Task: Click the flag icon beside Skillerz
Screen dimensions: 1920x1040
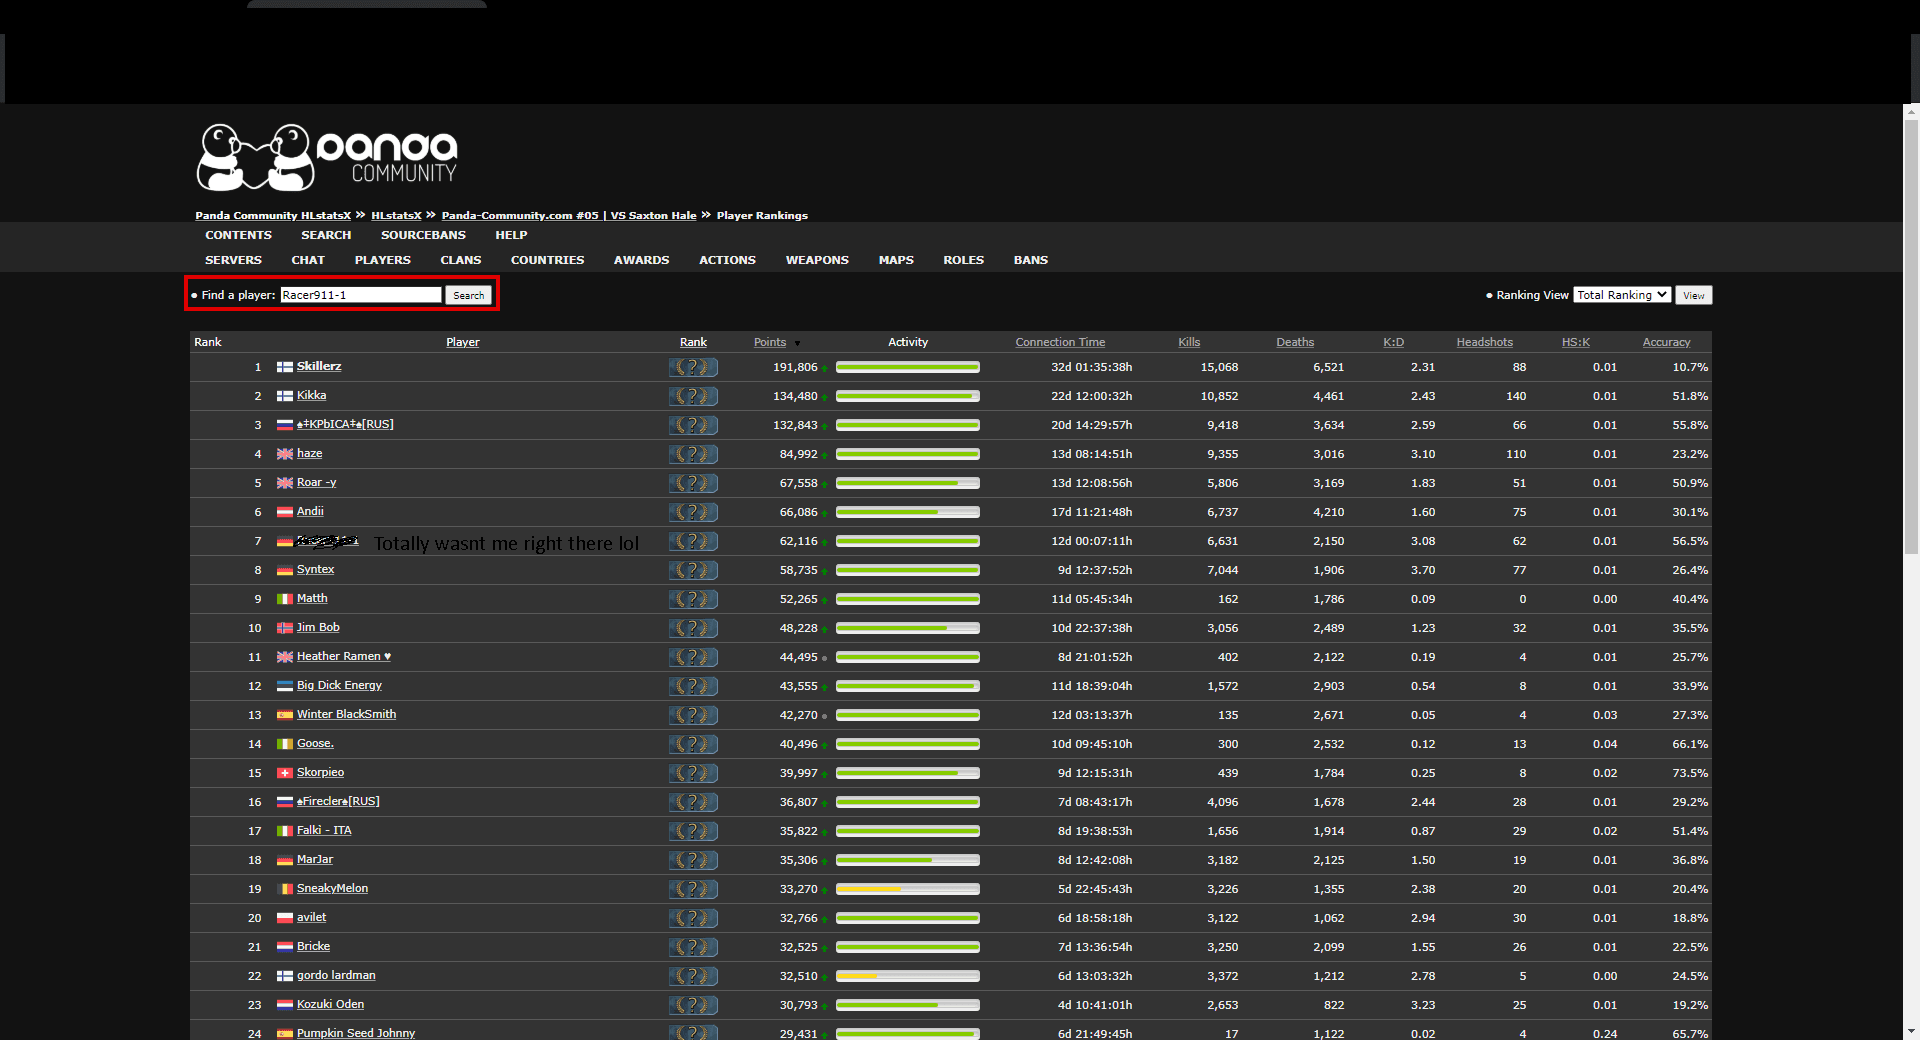Action: tap(285, 367)
